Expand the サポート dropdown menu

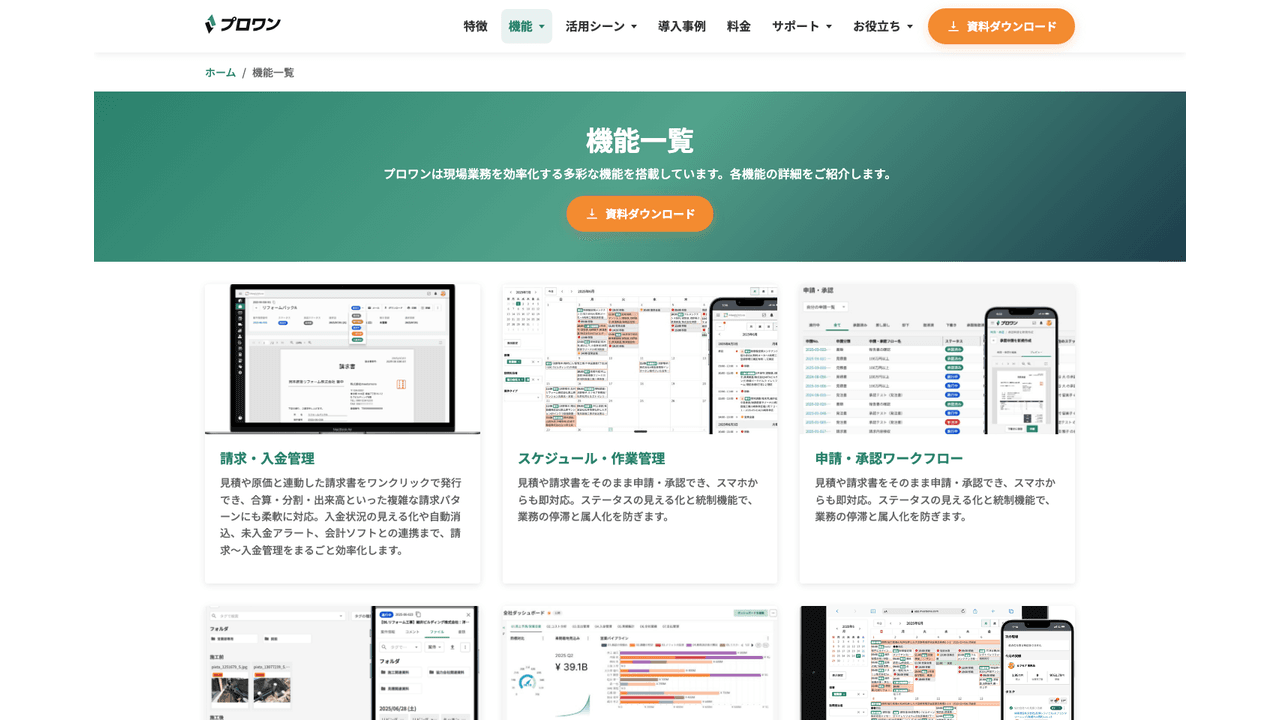[801, 26]
